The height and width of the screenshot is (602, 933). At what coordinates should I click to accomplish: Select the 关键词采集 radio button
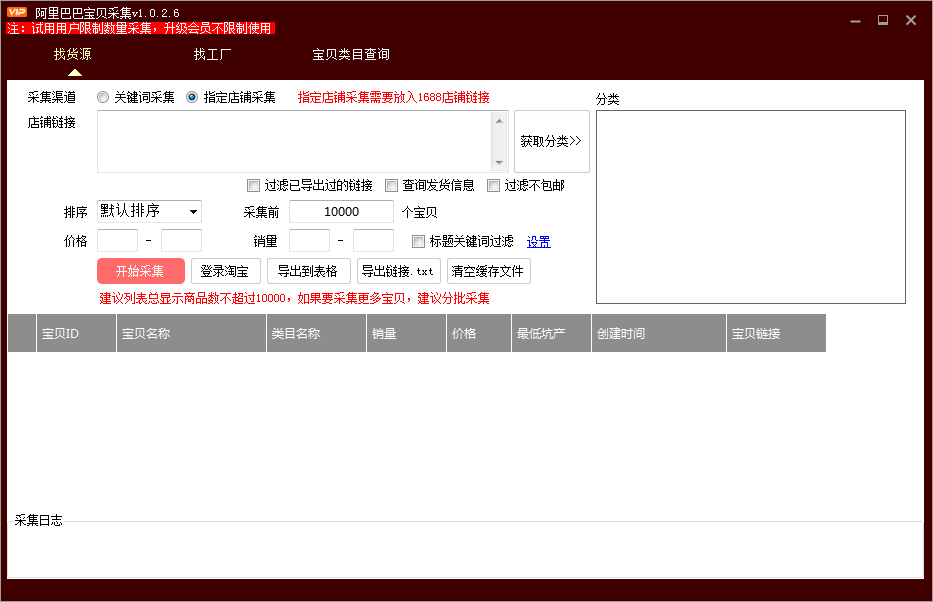(103, 97)
